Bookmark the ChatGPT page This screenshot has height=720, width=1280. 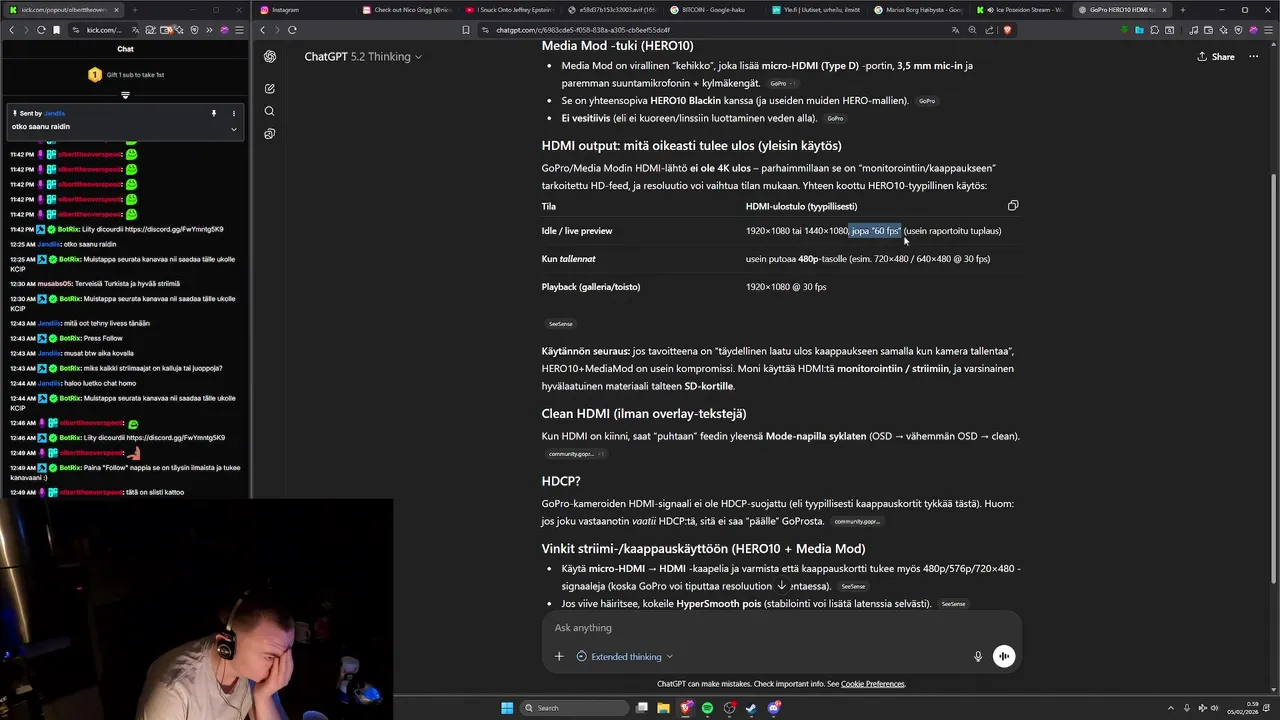(466, 30)
